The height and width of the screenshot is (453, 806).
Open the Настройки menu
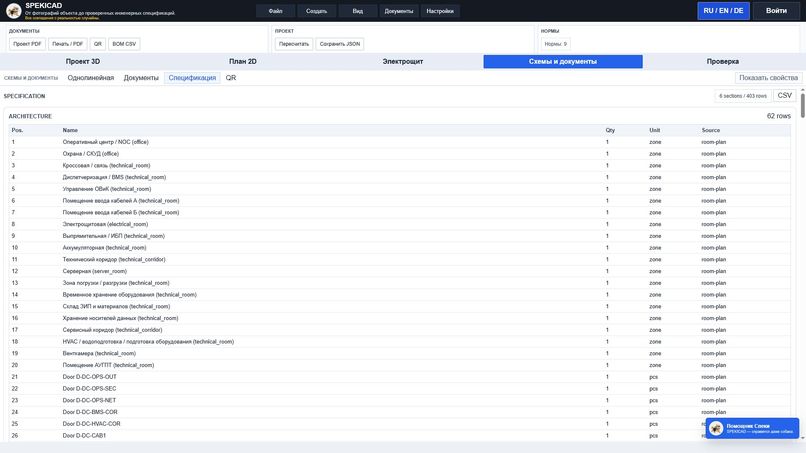440,11
